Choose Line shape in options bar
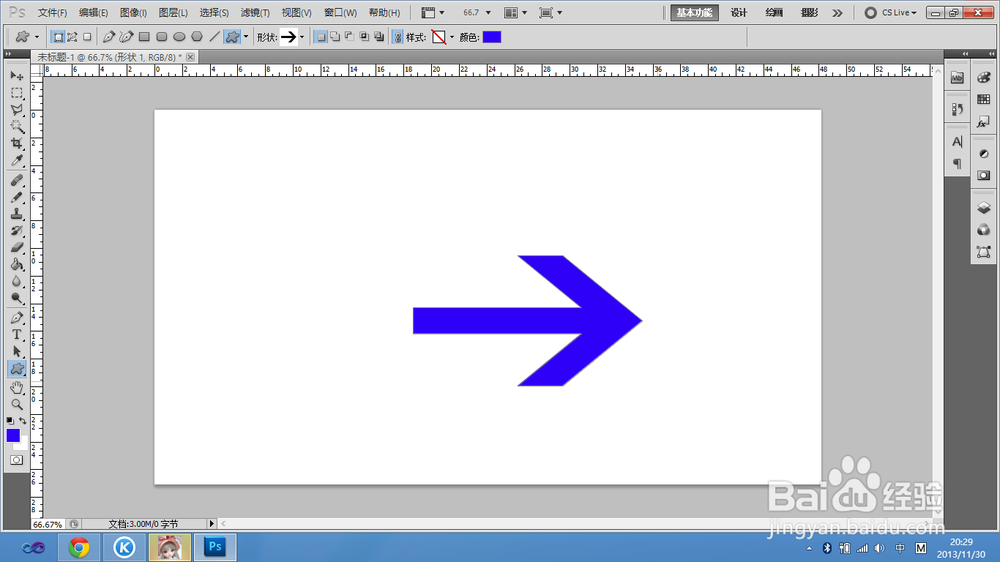This screenshot has width=1000, height=562. tap(215, 37)
